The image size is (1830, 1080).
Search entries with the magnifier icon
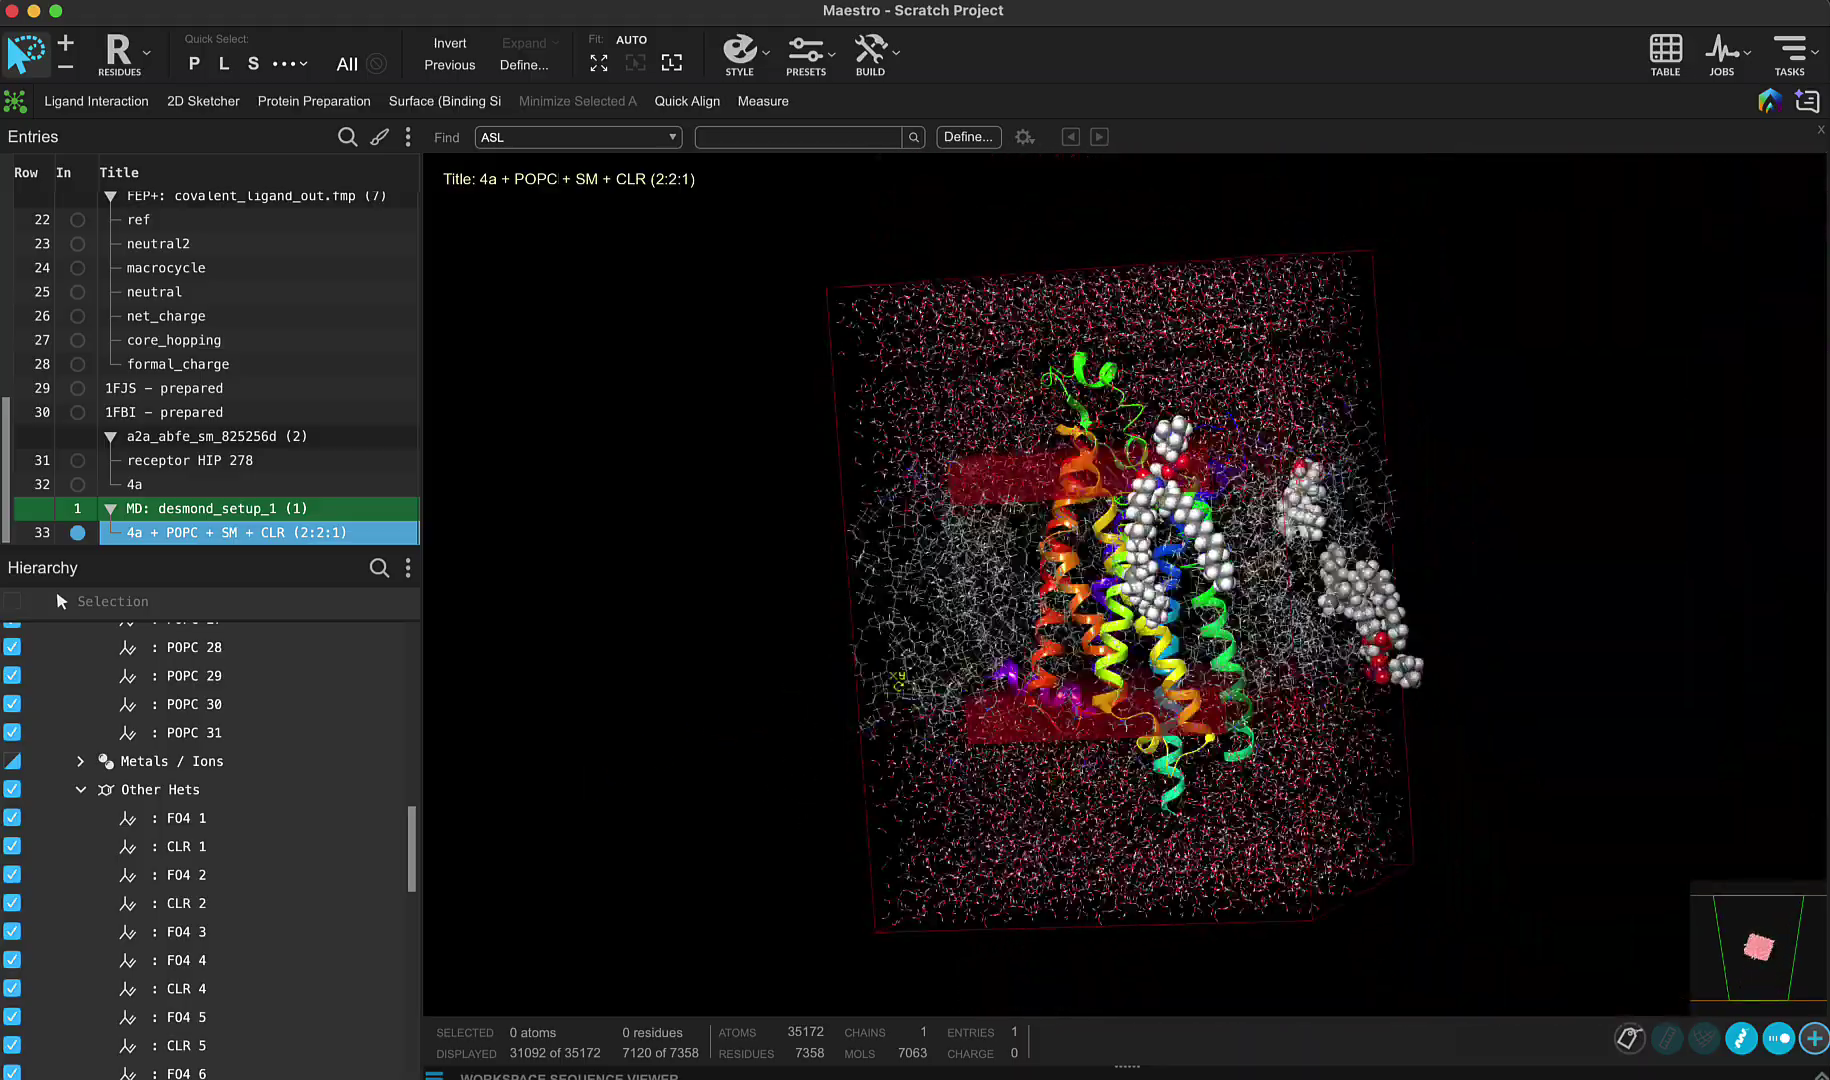[x=347, y=137]
